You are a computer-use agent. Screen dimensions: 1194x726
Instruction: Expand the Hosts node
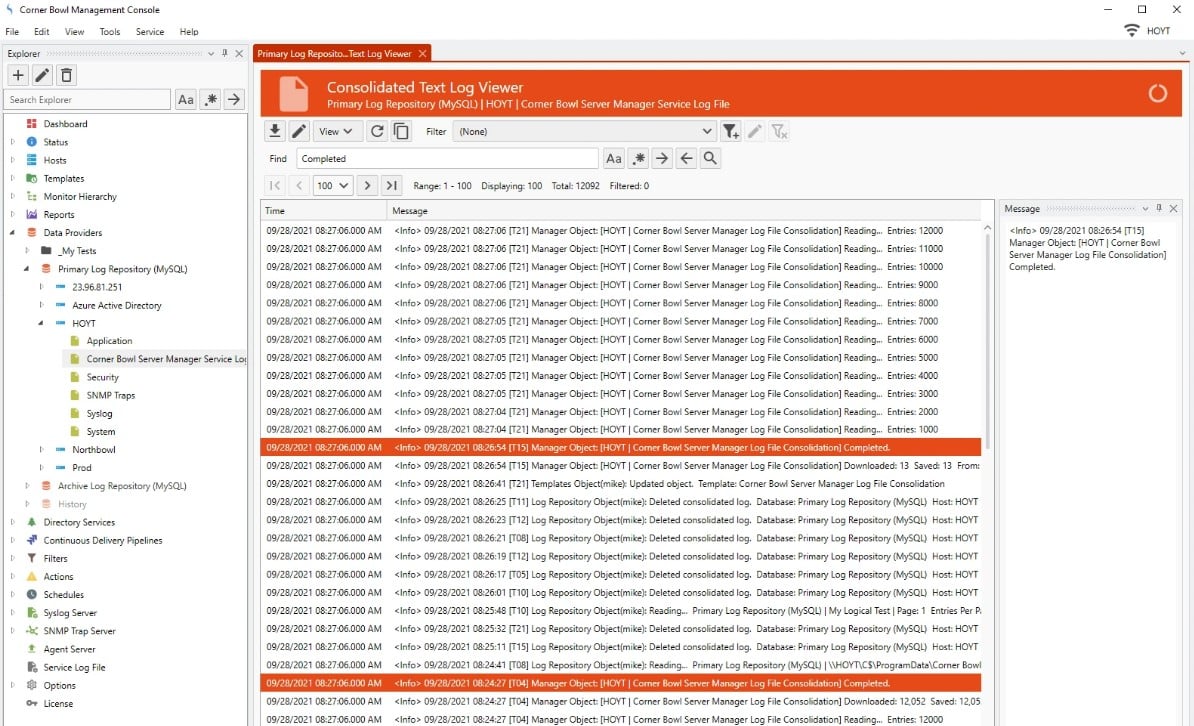pyautogui.click(x=12, y=160)
